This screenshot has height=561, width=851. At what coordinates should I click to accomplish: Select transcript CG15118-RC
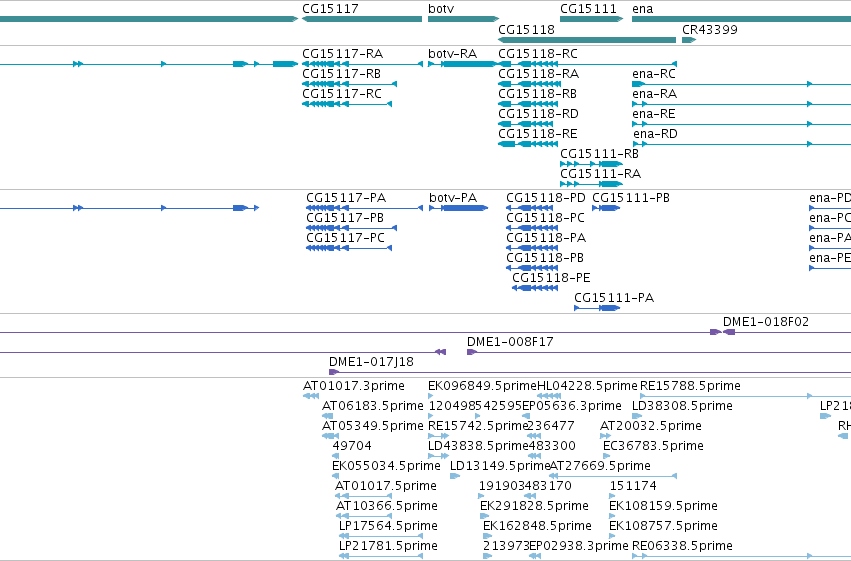[538, 54]
